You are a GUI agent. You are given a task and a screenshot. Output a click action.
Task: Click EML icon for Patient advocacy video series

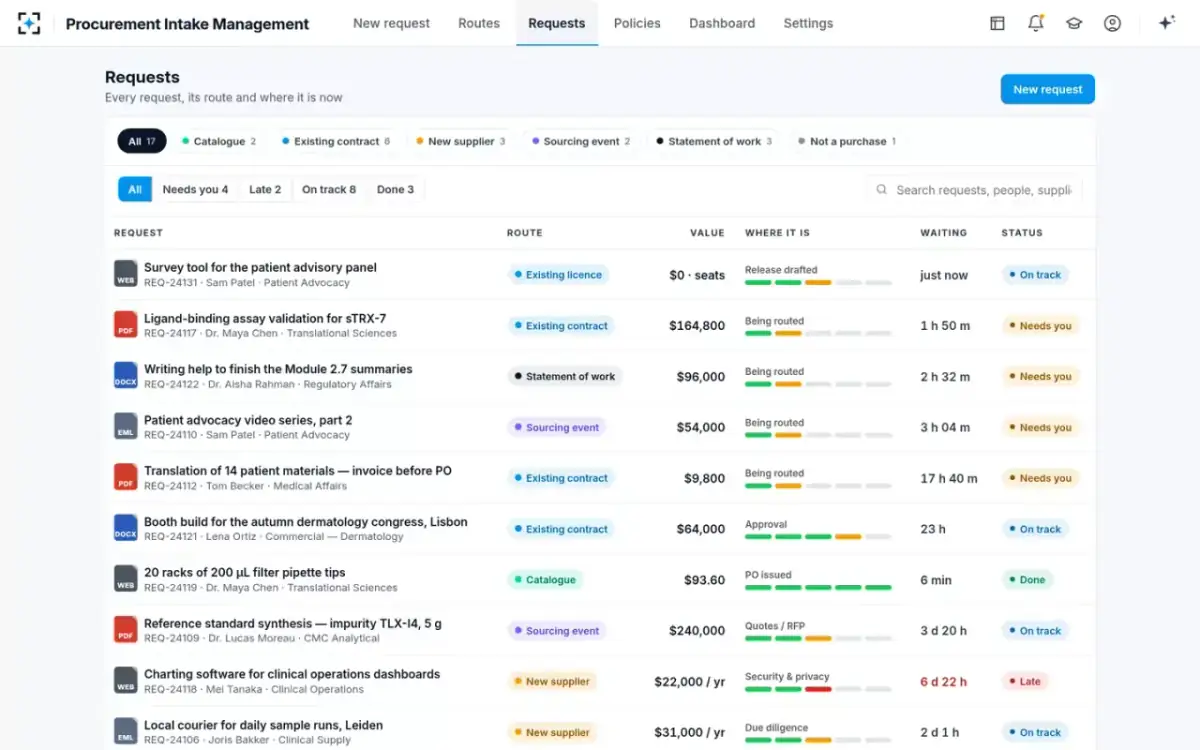click(125, 427)
